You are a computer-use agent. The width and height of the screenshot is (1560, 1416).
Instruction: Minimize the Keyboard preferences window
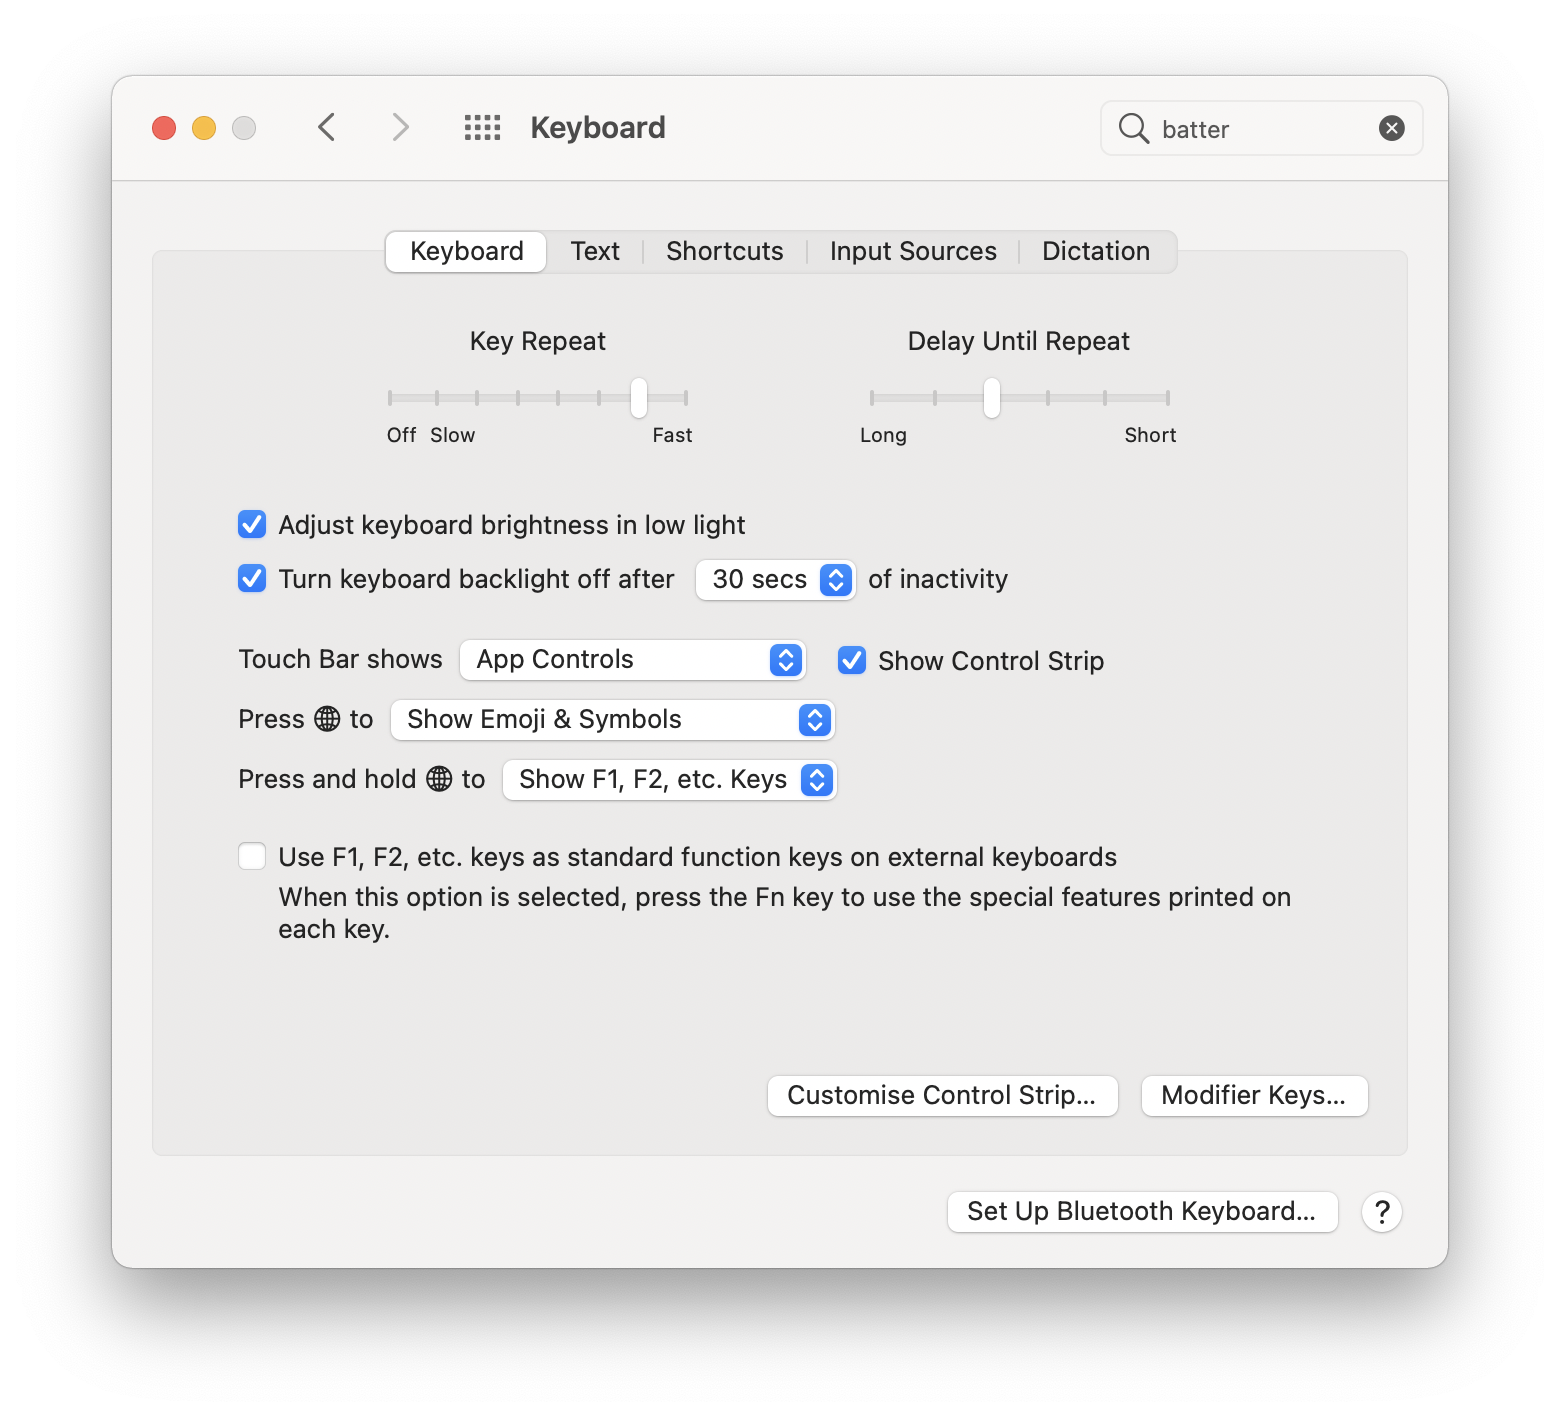point(204,128)
